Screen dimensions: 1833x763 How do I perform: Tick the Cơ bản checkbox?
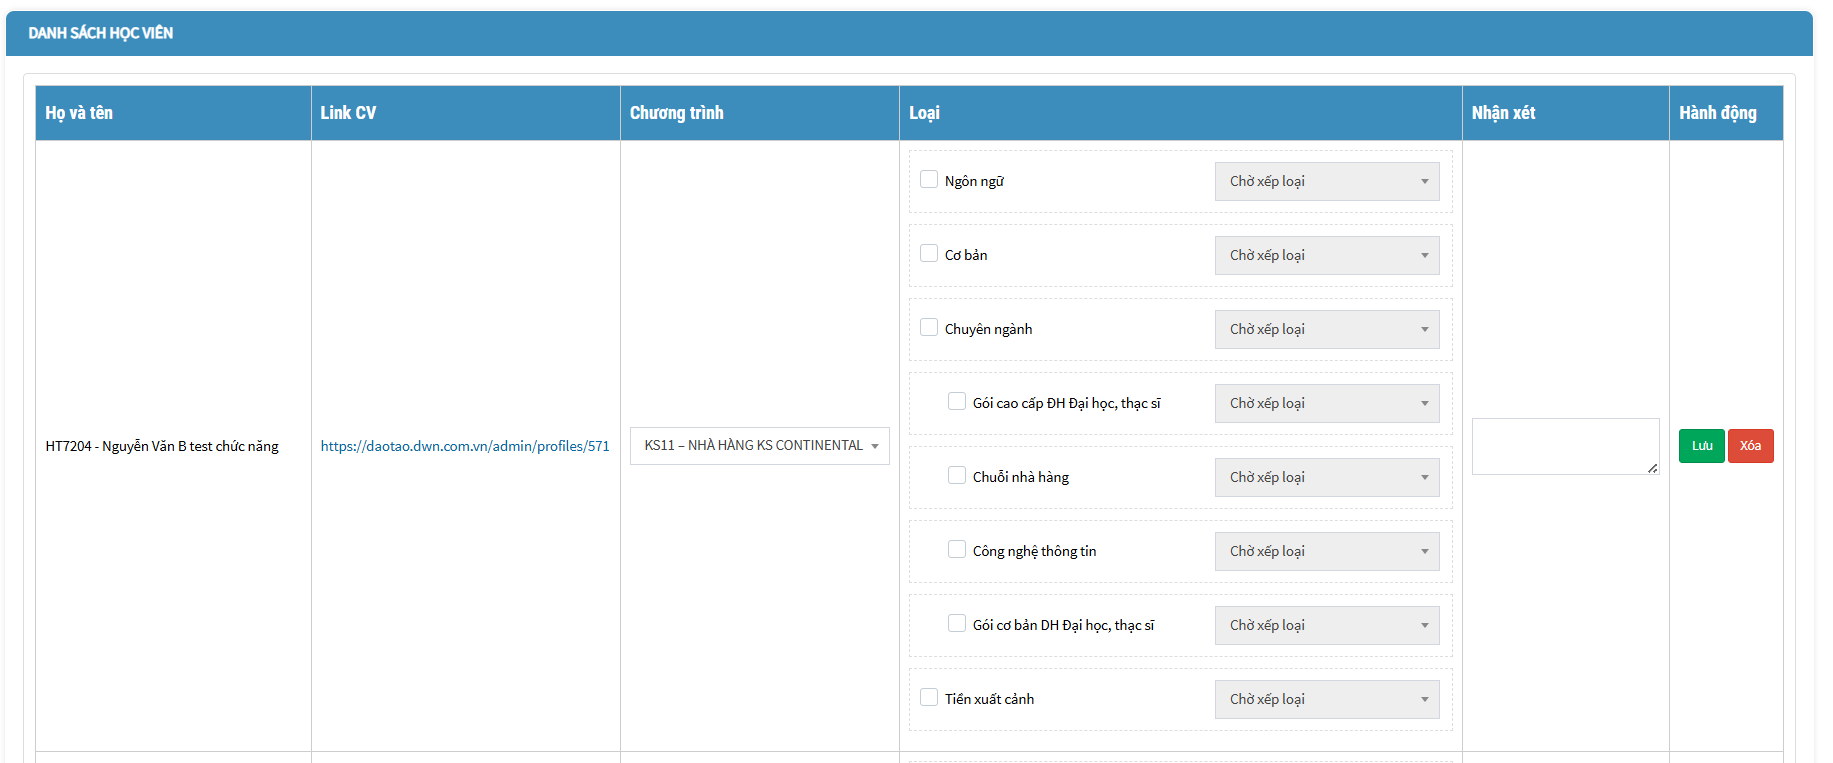click(929, 254)
